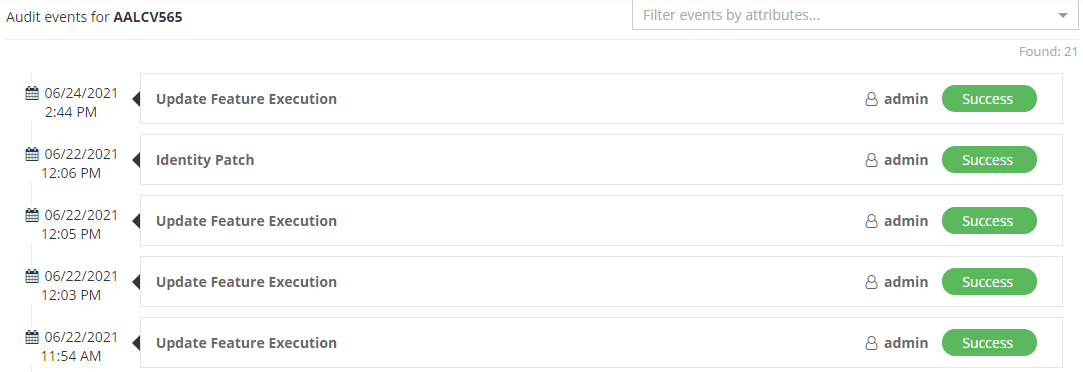
Task: Click calendar icon beside 11:54 AM event
Action: (x=32, y=337)
